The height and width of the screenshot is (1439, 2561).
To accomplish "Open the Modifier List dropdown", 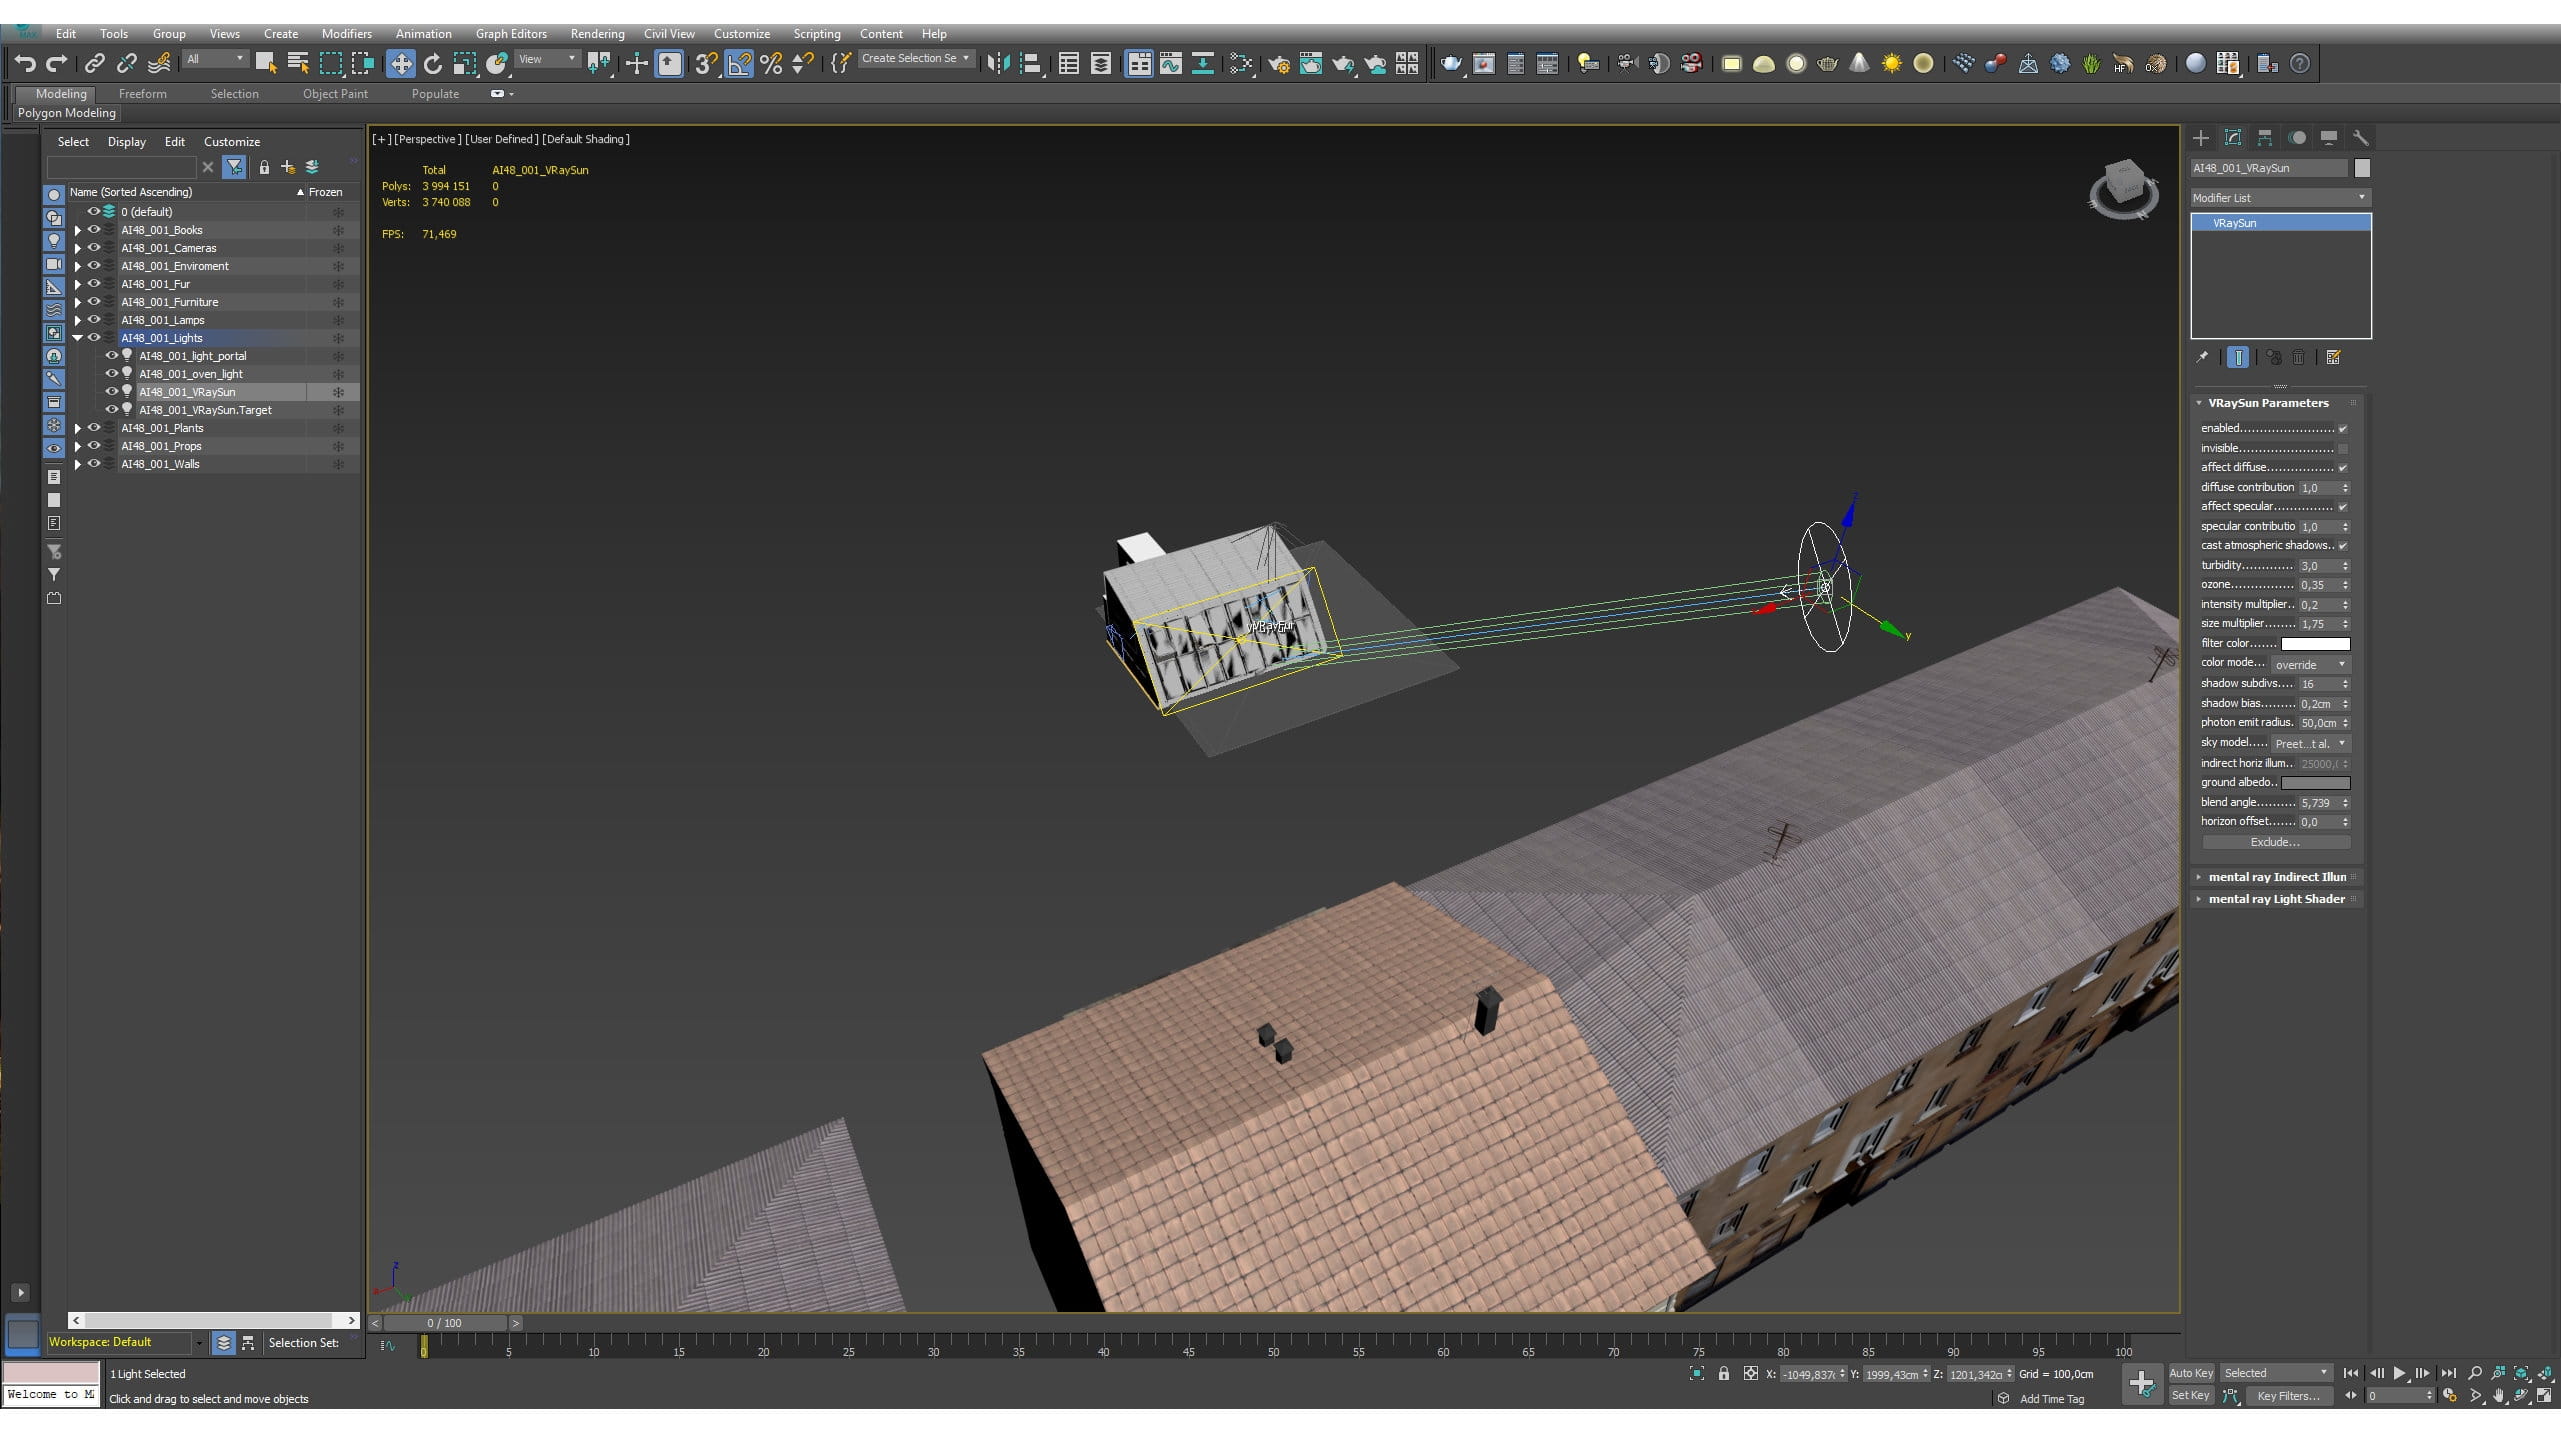I will (2279, 198).
